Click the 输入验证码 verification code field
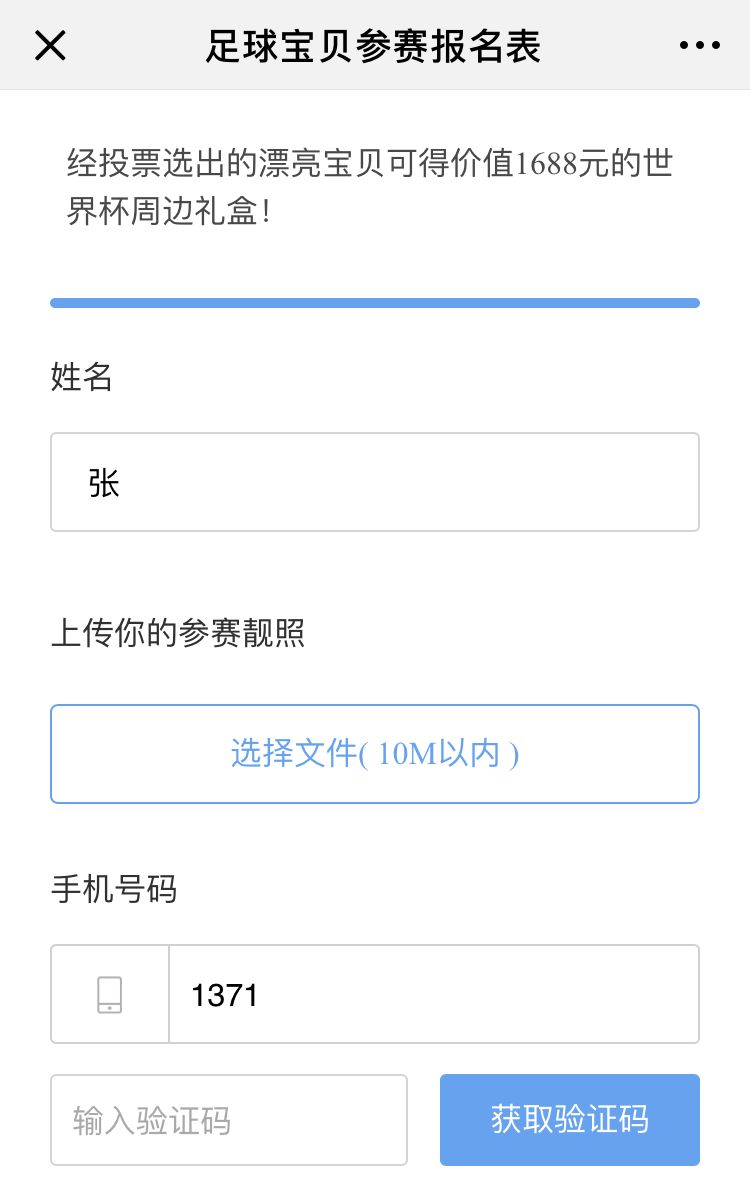The height and width of the screenshot is (1181, 750). tap(229, 1119)
